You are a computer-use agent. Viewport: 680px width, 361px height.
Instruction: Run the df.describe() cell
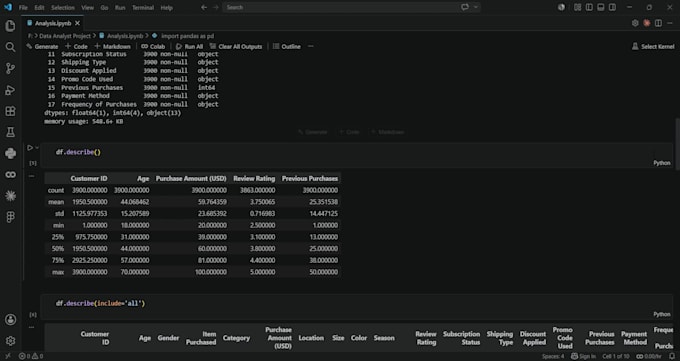(30, 148)
